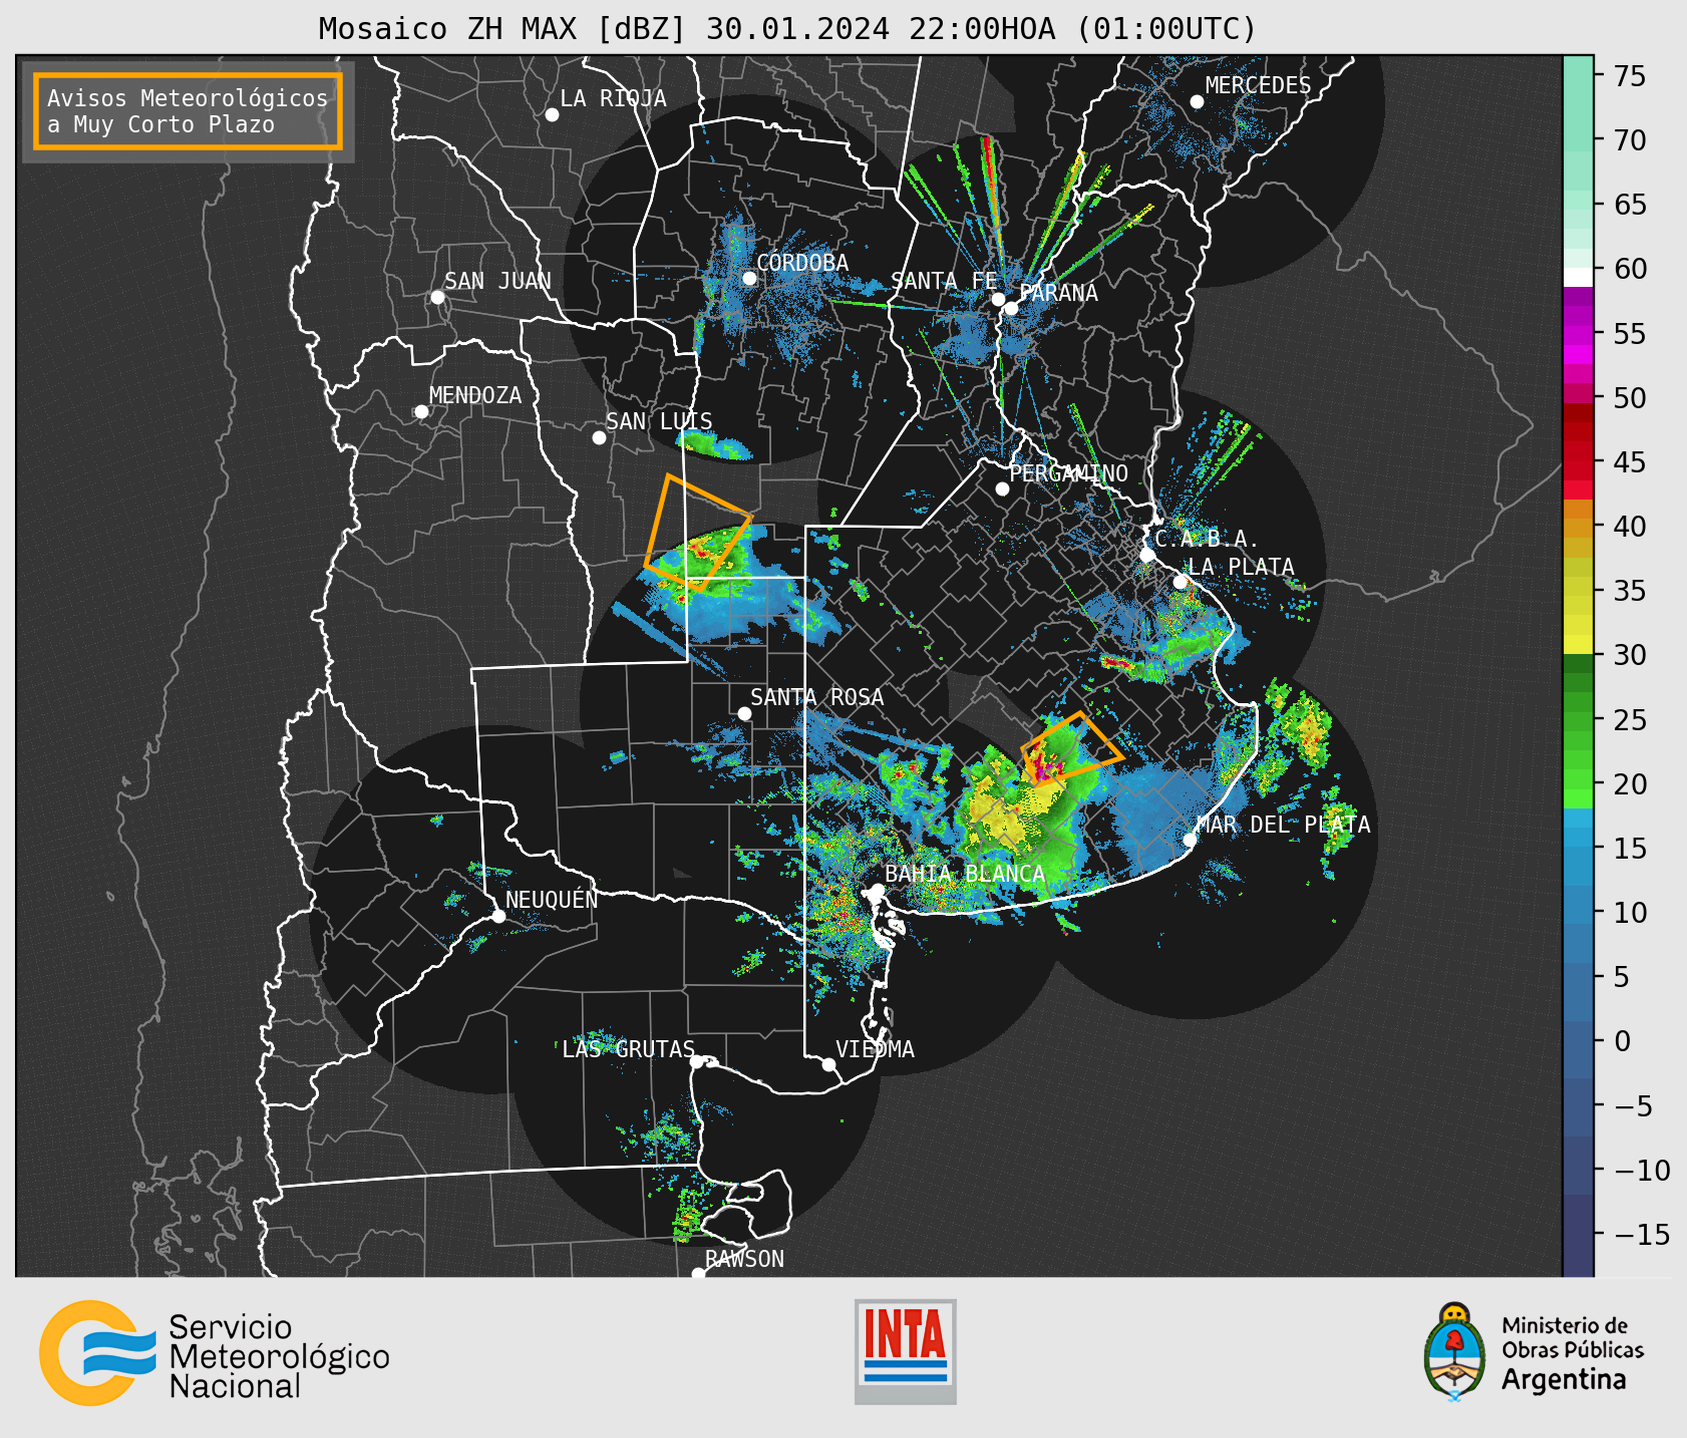1687x1438 pixels.
Task: Click the CORDOBA city marker dot
Action: point(749,278)
